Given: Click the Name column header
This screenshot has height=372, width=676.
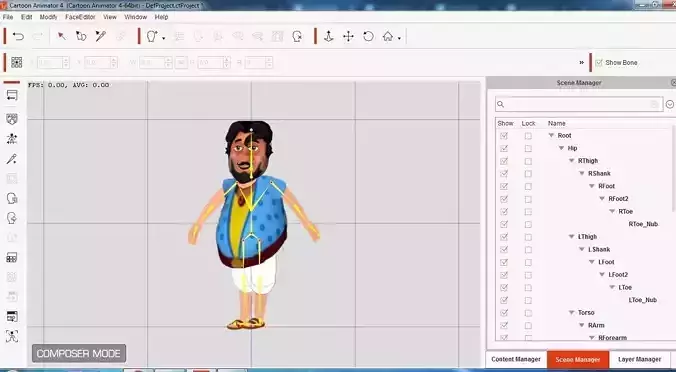Looking at the screenshot, I should tap(557, 123).
